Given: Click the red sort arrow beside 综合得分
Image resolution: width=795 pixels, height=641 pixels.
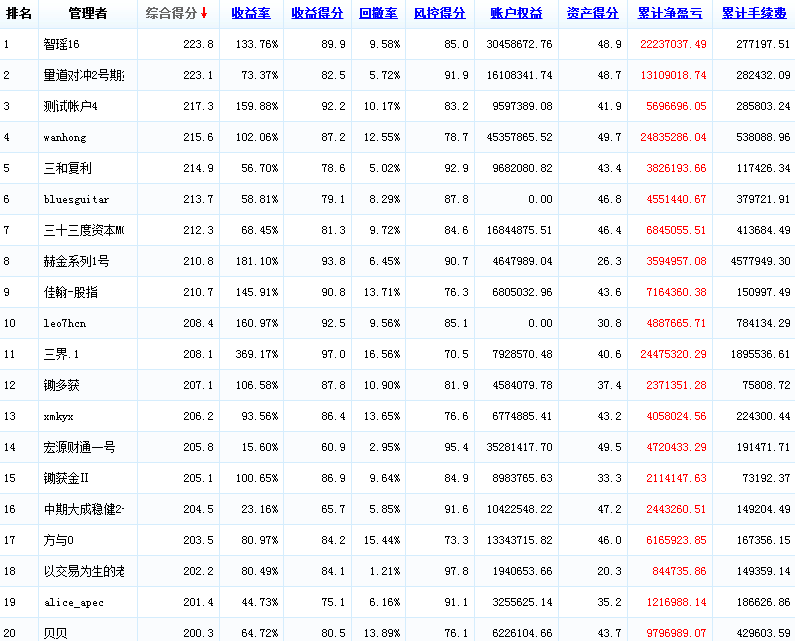Looking at the screenshot, I should pos(204,13).
